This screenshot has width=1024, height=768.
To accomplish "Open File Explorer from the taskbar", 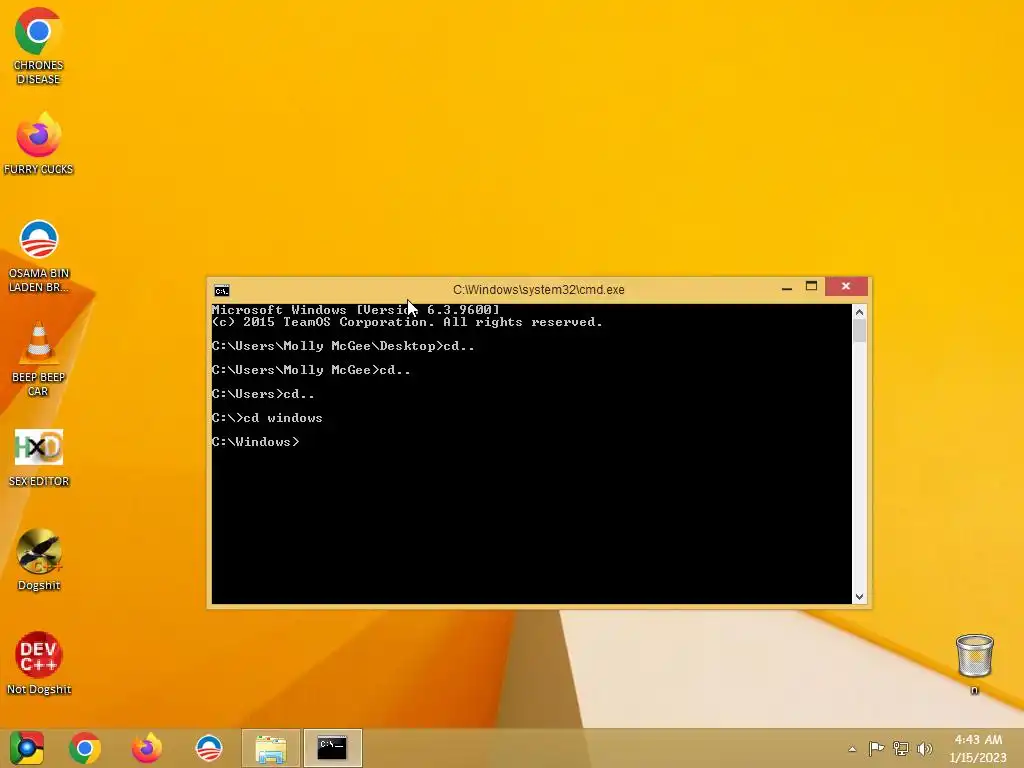I will point(271,748).
